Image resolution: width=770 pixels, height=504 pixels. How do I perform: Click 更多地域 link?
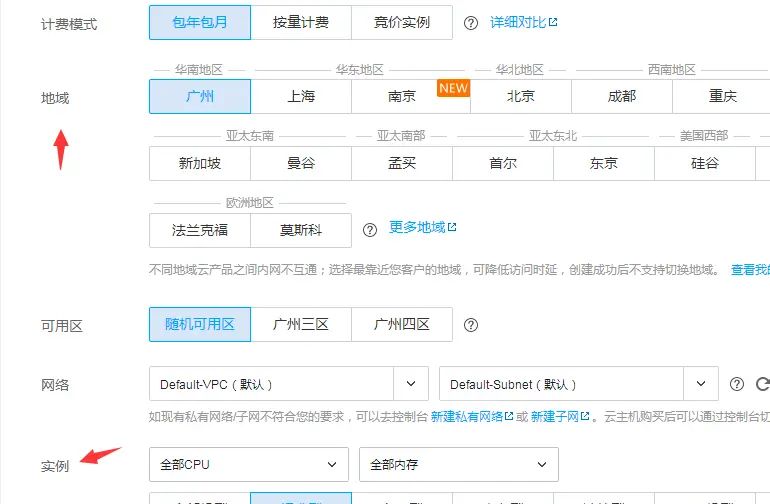point(422,228)
